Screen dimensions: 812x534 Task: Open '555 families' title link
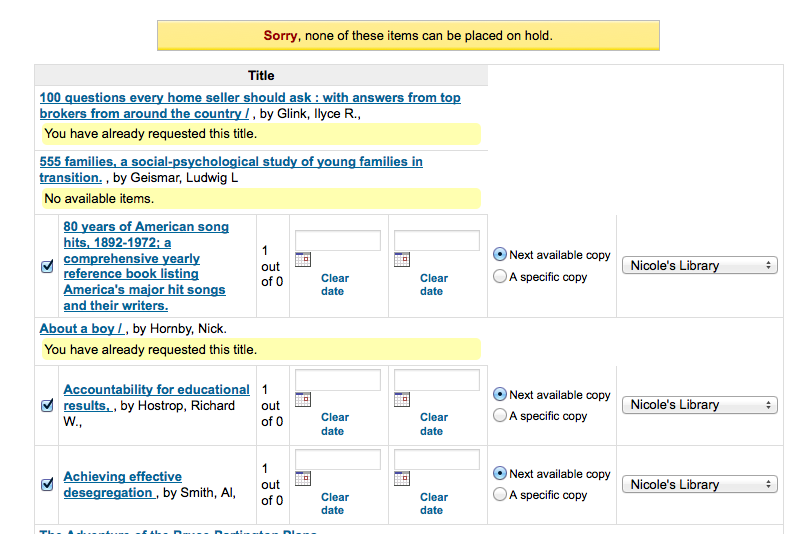230,162
